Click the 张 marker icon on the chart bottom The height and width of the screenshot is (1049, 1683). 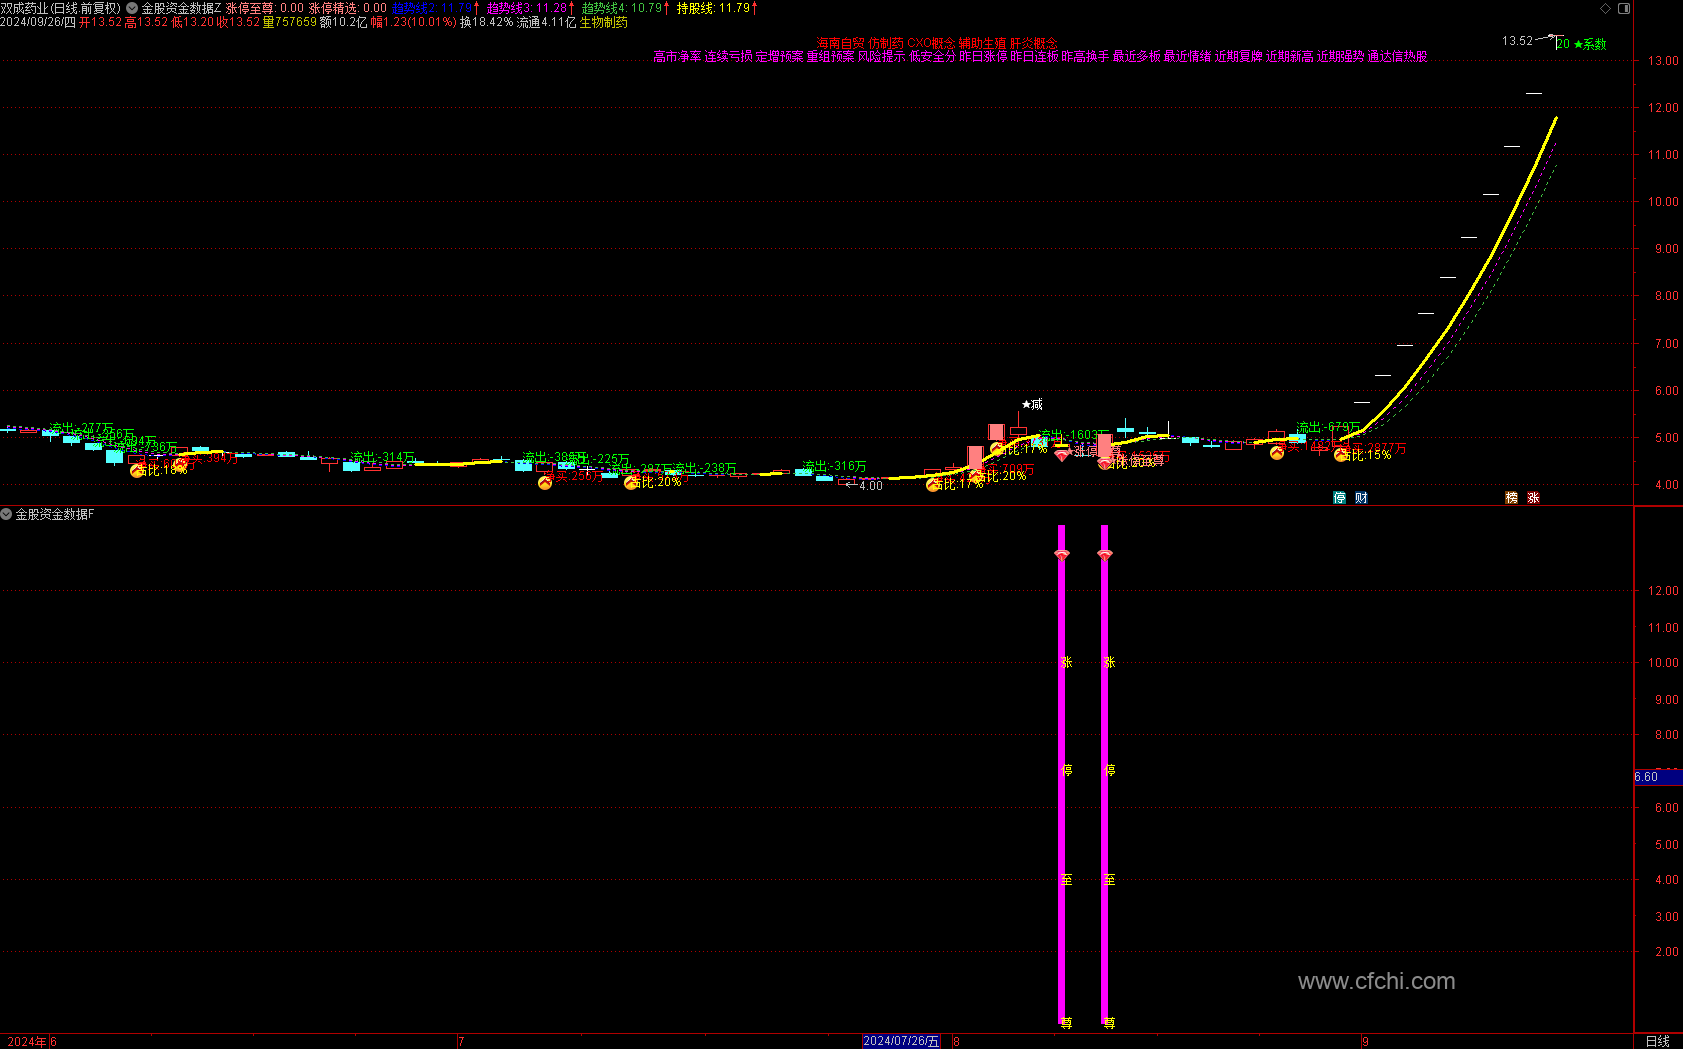1533,498
